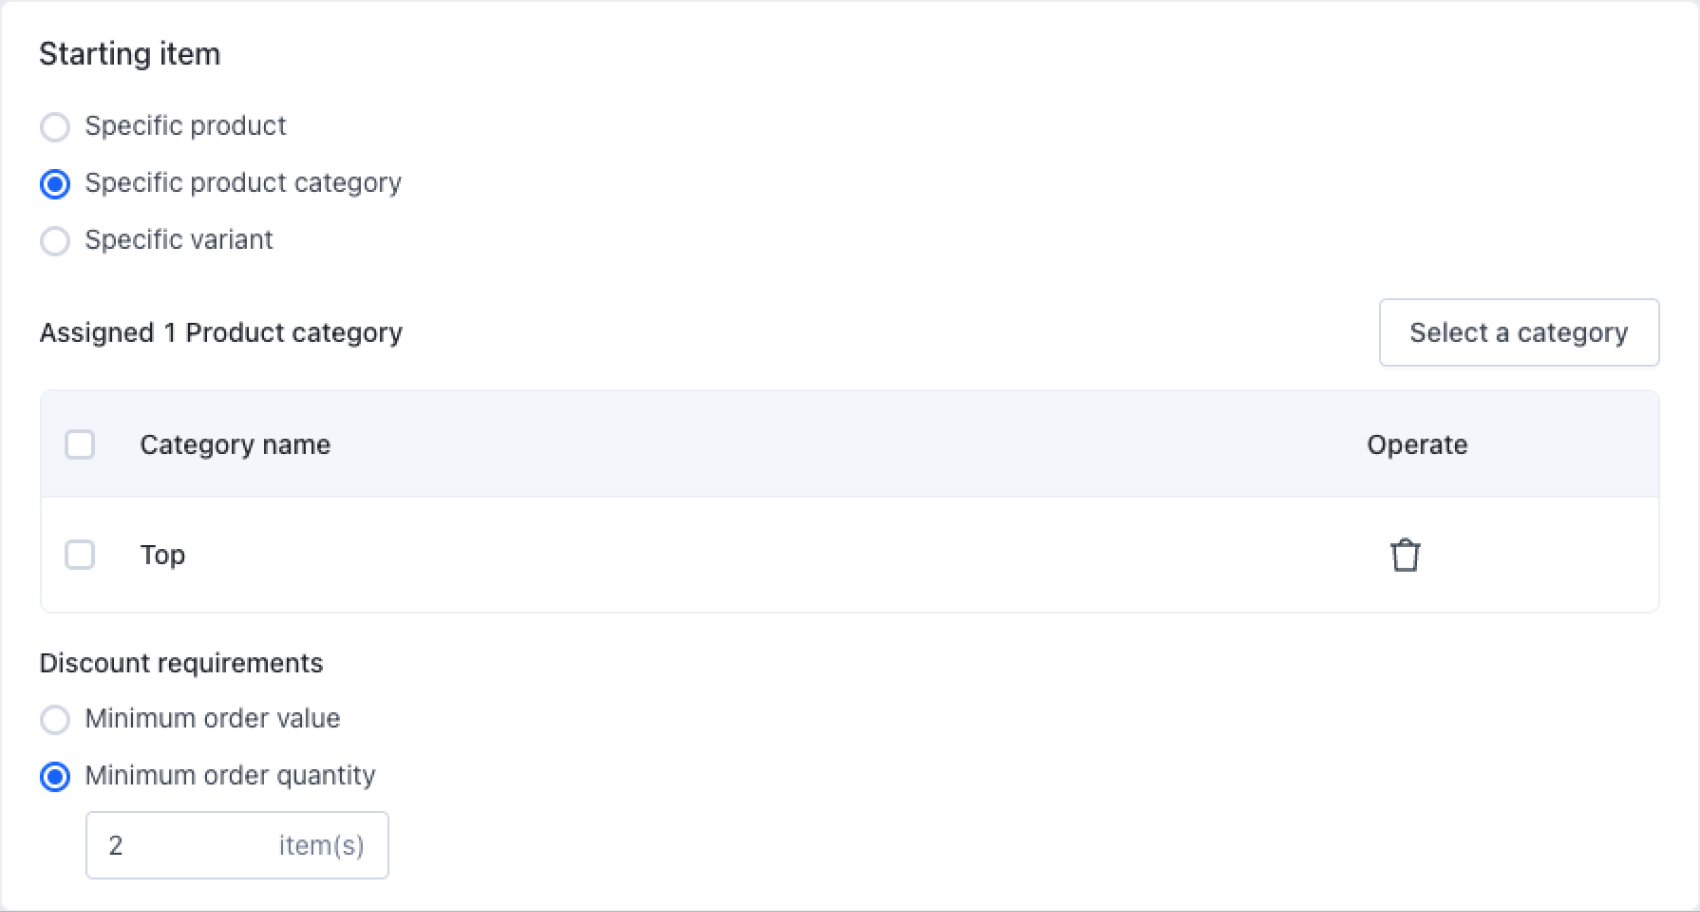
Task: Click the Assigned 1 Product category label
Action: [221, 333]
